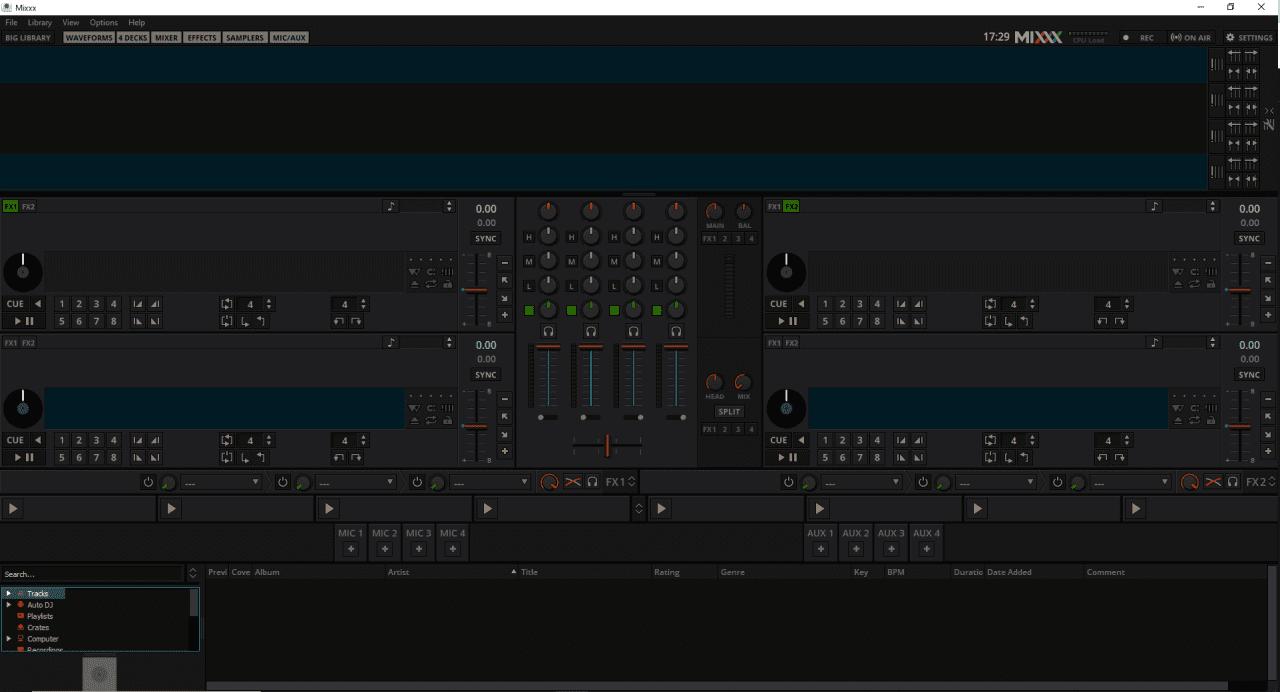
Task: Click the eject icon on the top-left deck
Action: [415, 284]
